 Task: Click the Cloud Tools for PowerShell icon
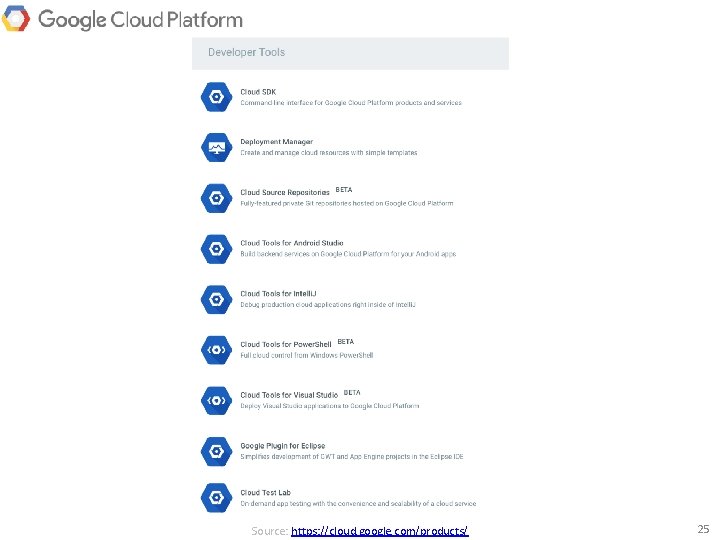click(x=216, y=350)
